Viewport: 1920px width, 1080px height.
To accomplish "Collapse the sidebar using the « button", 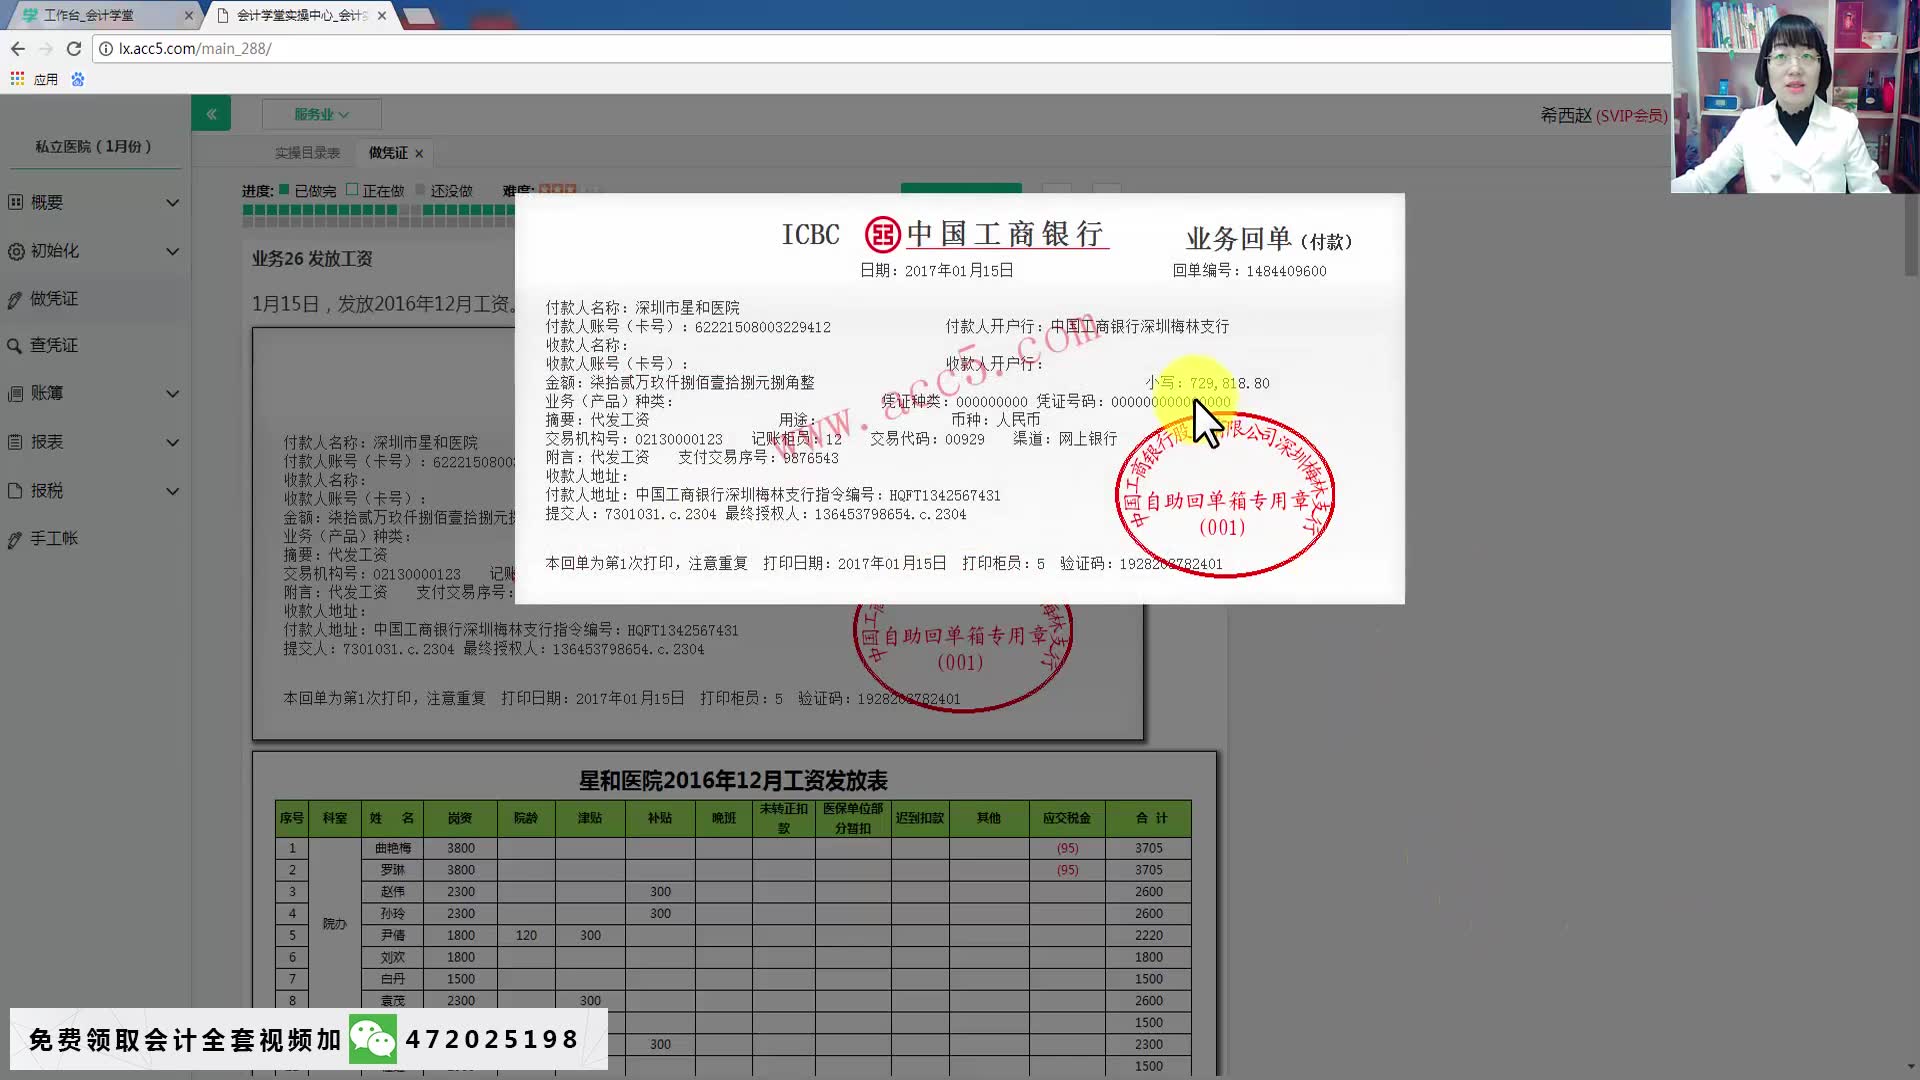I will (x=211, y=113).
